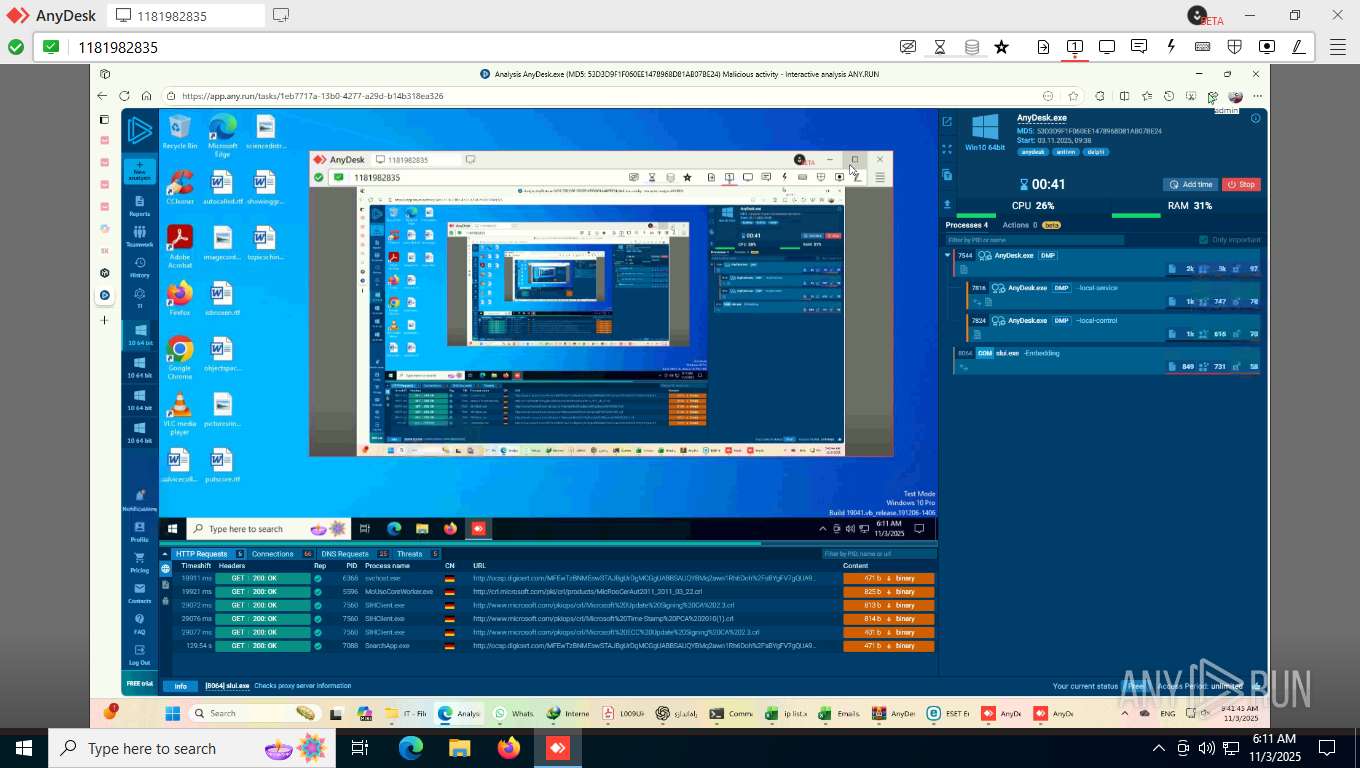Click the favorite star icon in AnyDesk toolbar

[1001, 47]
